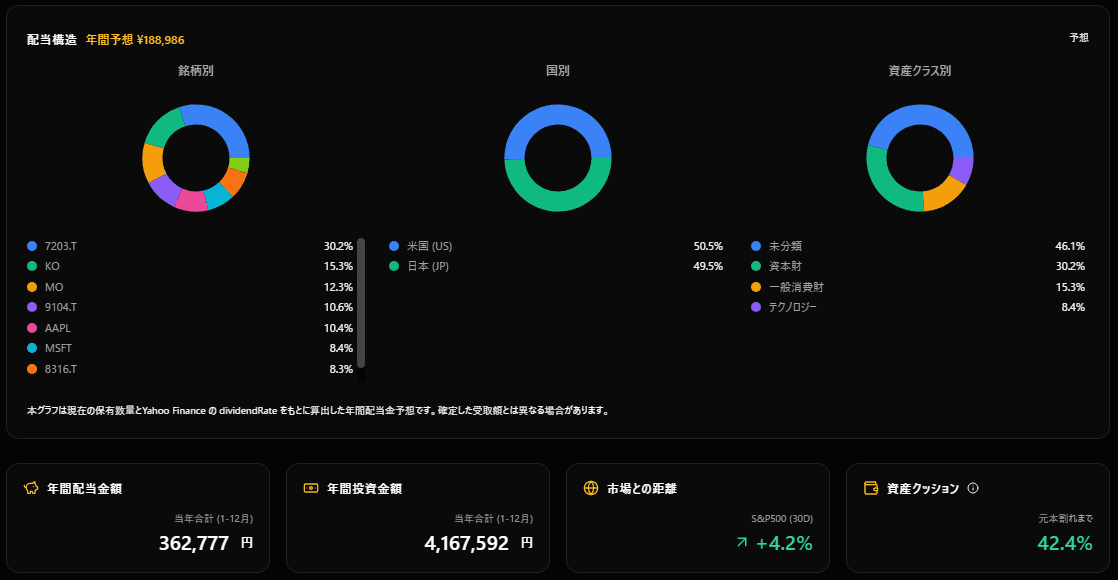Click the orange dot beside MO

31,286
